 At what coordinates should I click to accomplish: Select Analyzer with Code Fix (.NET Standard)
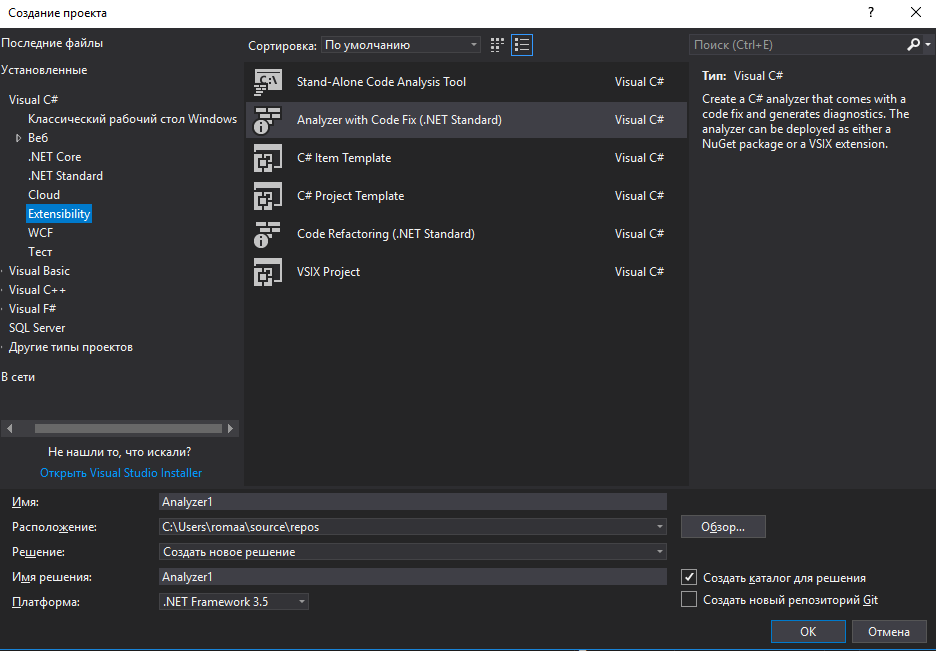[466, 120]
